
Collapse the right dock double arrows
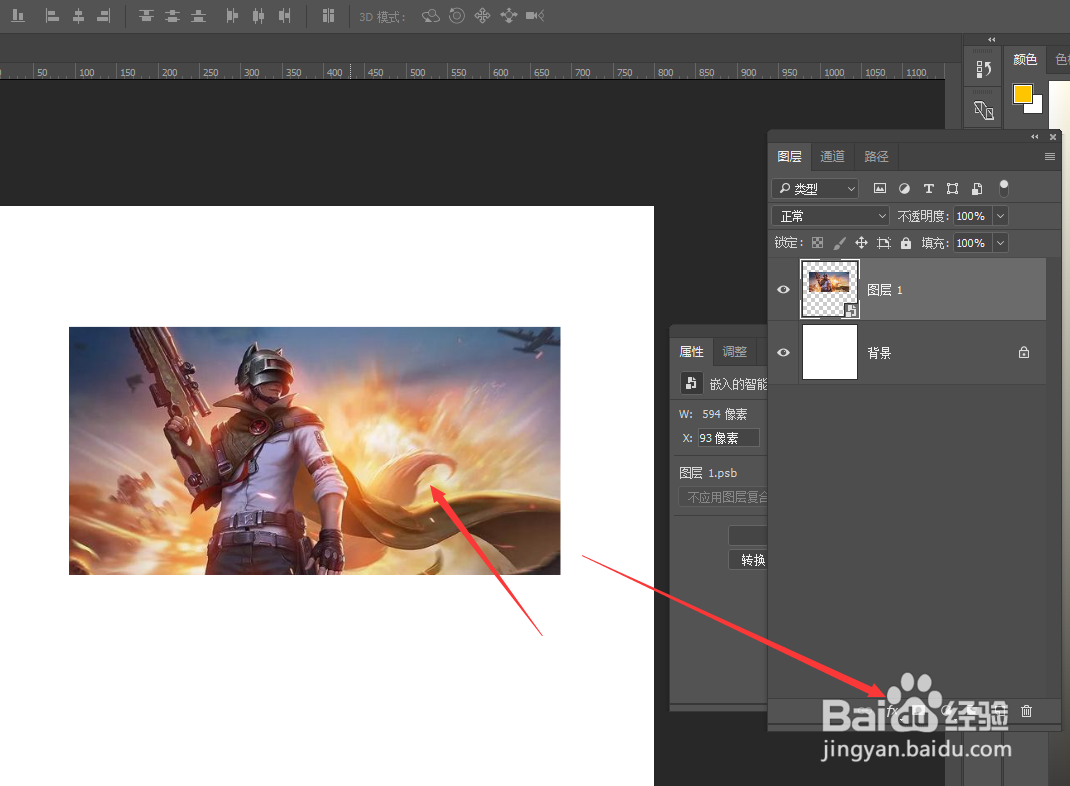[x=992, y=40]
